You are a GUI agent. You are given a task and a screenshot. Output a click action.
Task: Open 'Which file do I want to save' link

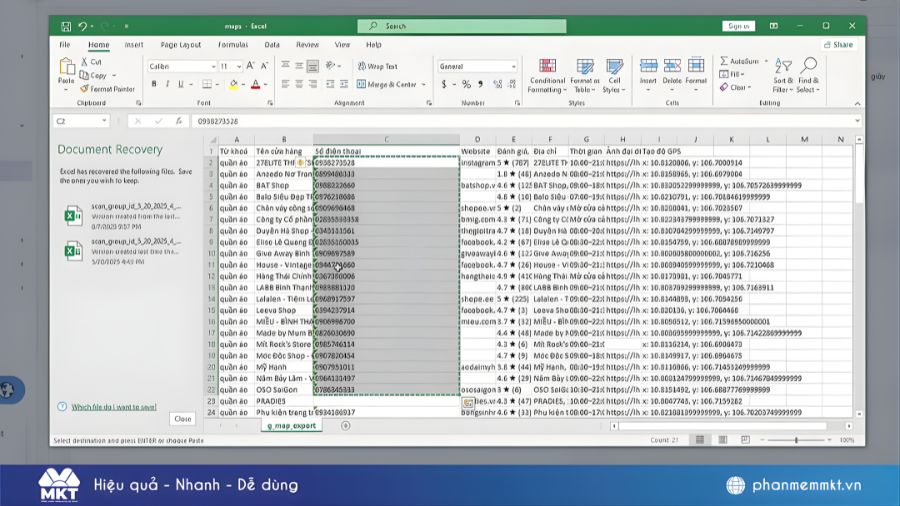coord(114,407)
